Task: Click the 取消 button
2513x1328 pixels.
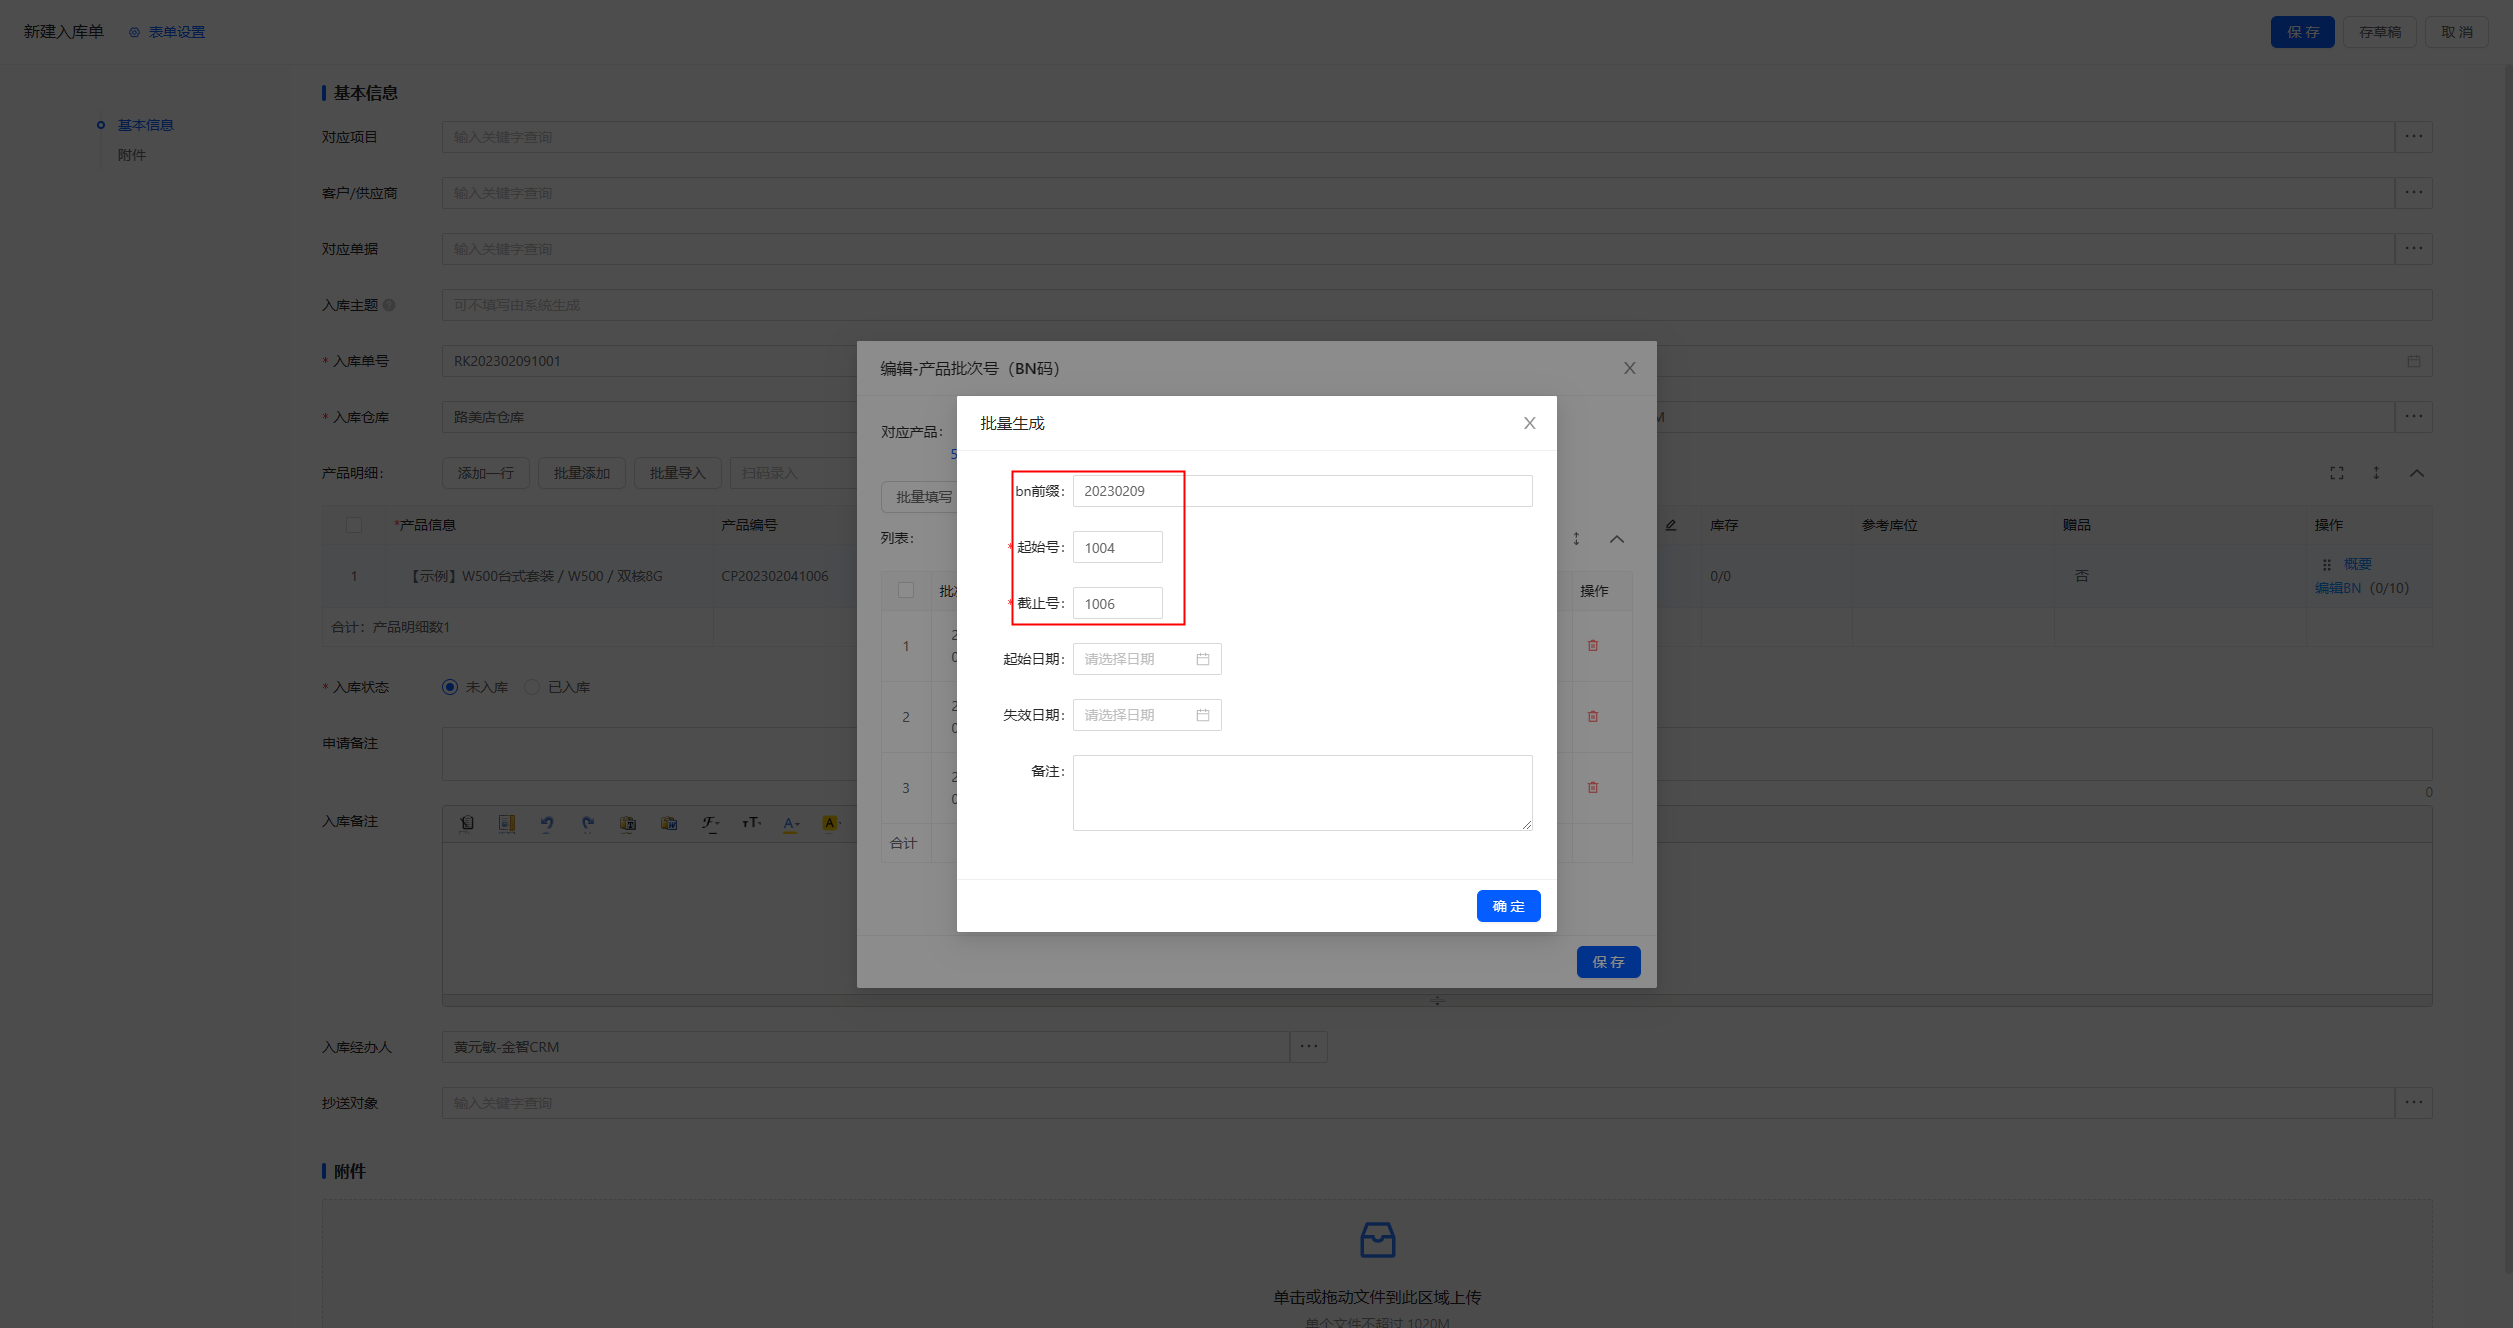Action: tap(2456, 32)
